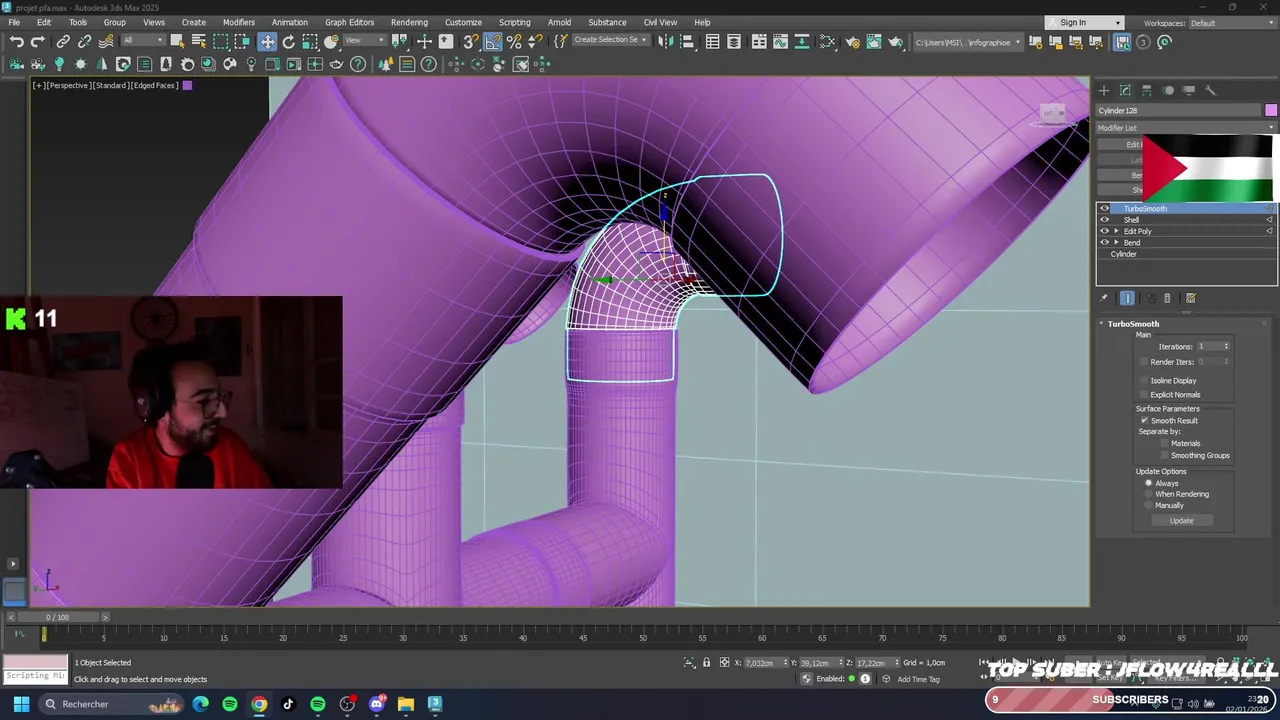Uncheck the Smooth Result checkbox
Image resolution: width=1280 pixels, height=720 pixels.
point(1145,421)
